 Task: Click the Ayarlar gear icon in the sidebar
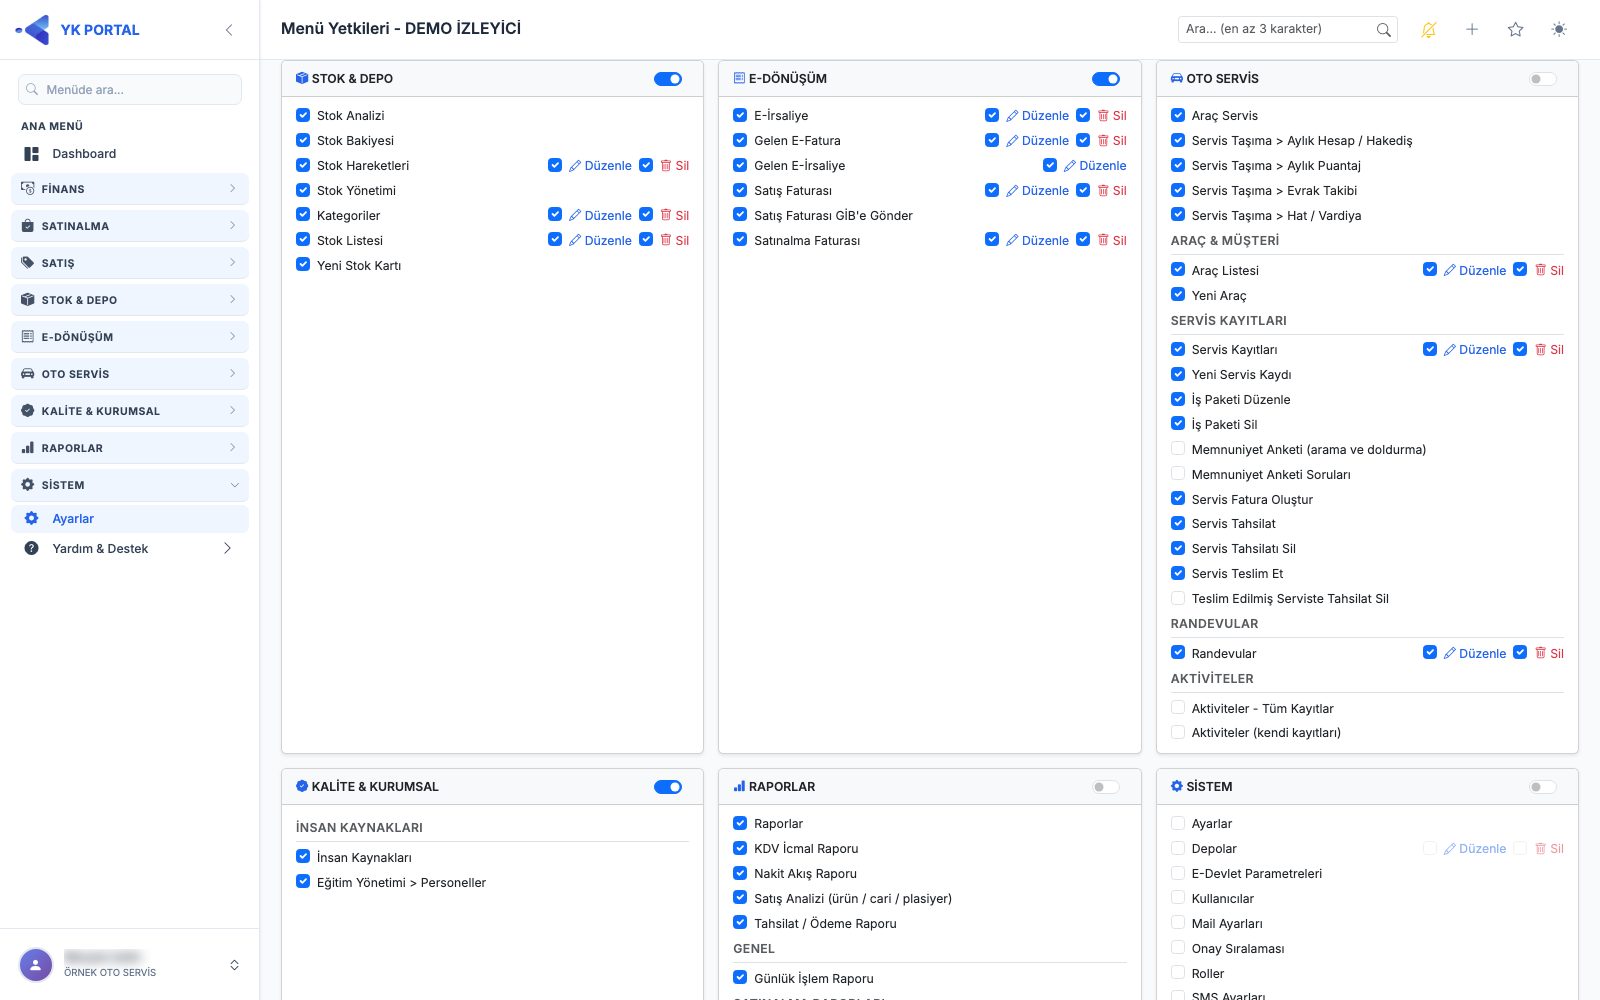pos(32,519)
